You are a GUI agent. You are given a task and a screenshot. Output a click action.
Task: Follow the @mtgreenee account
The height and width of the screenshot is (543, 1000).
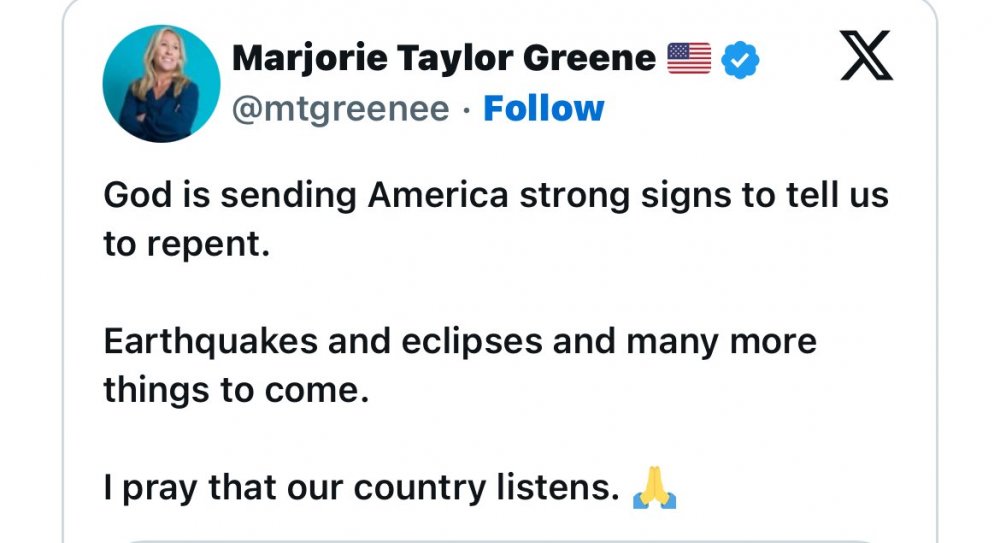tap(544, 108)
